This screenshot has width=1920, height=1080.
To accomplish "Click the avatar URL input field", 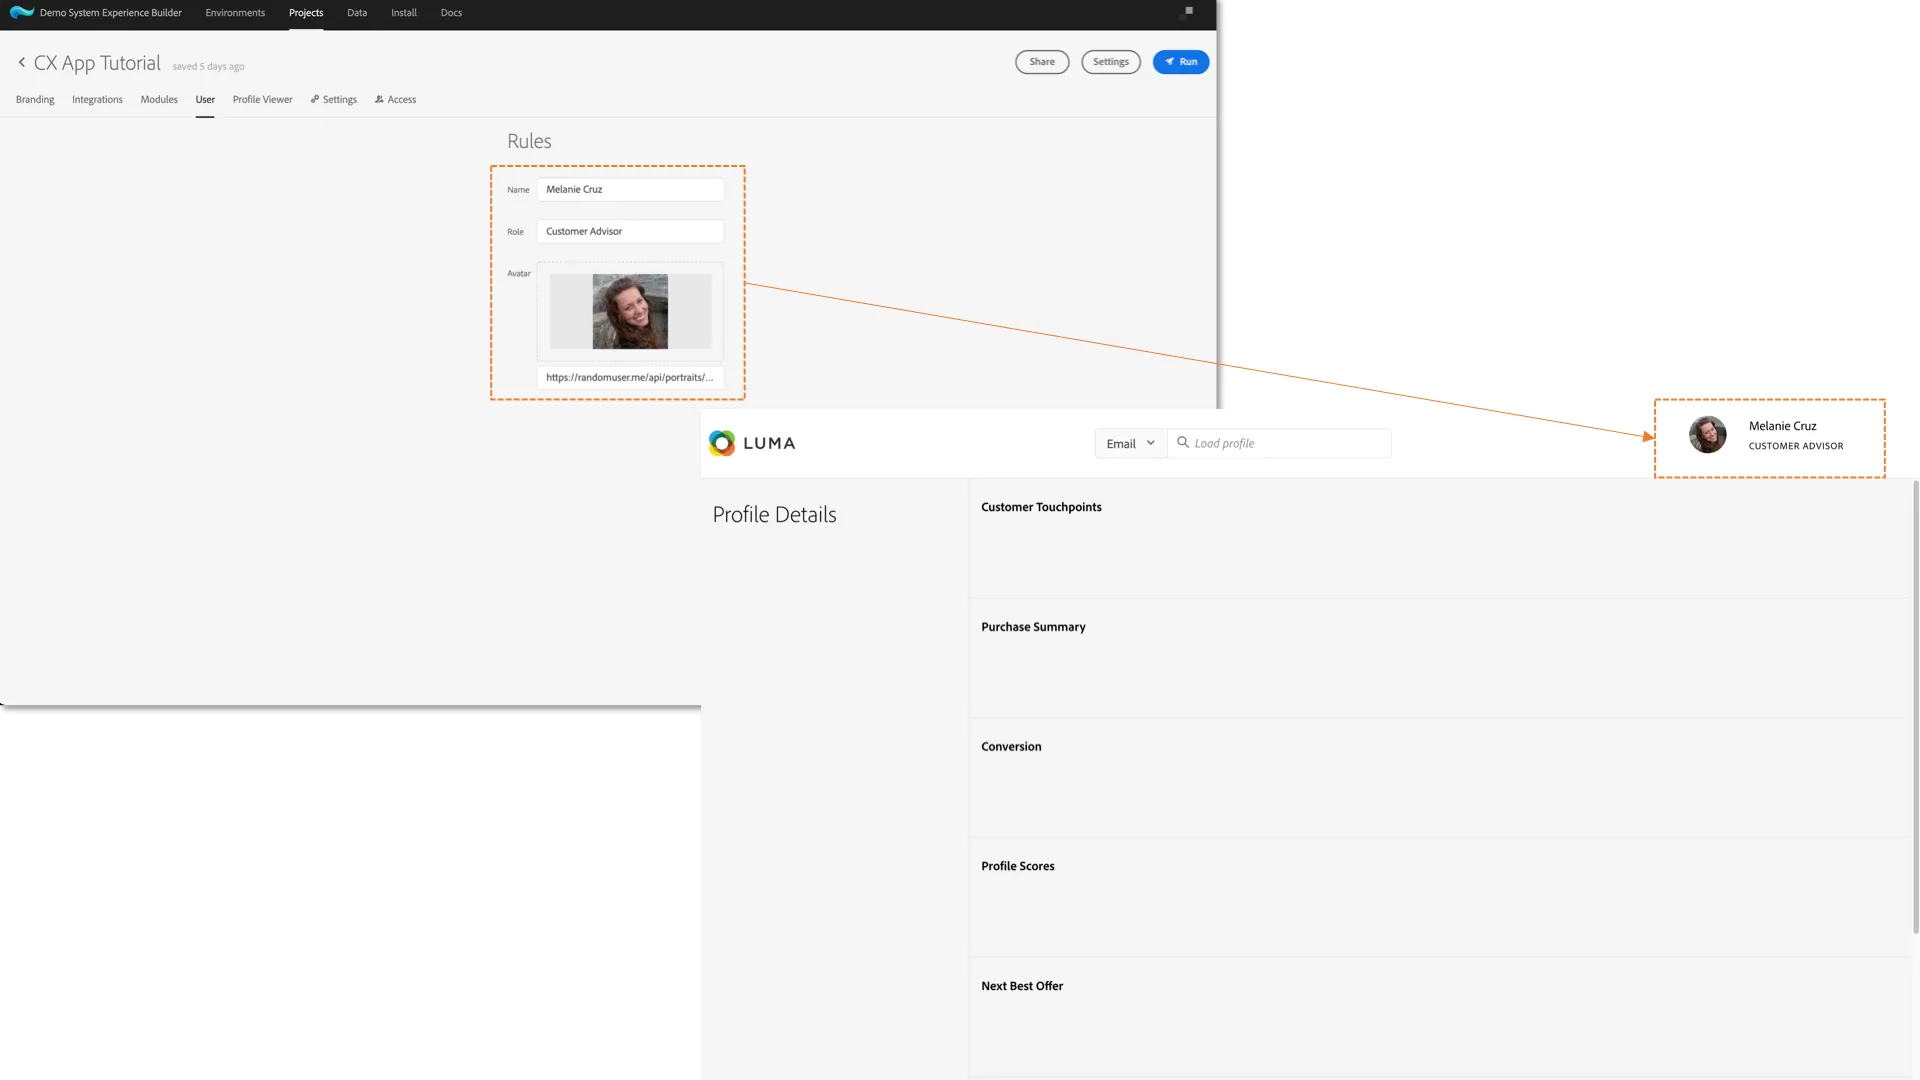I will point(630,377).
